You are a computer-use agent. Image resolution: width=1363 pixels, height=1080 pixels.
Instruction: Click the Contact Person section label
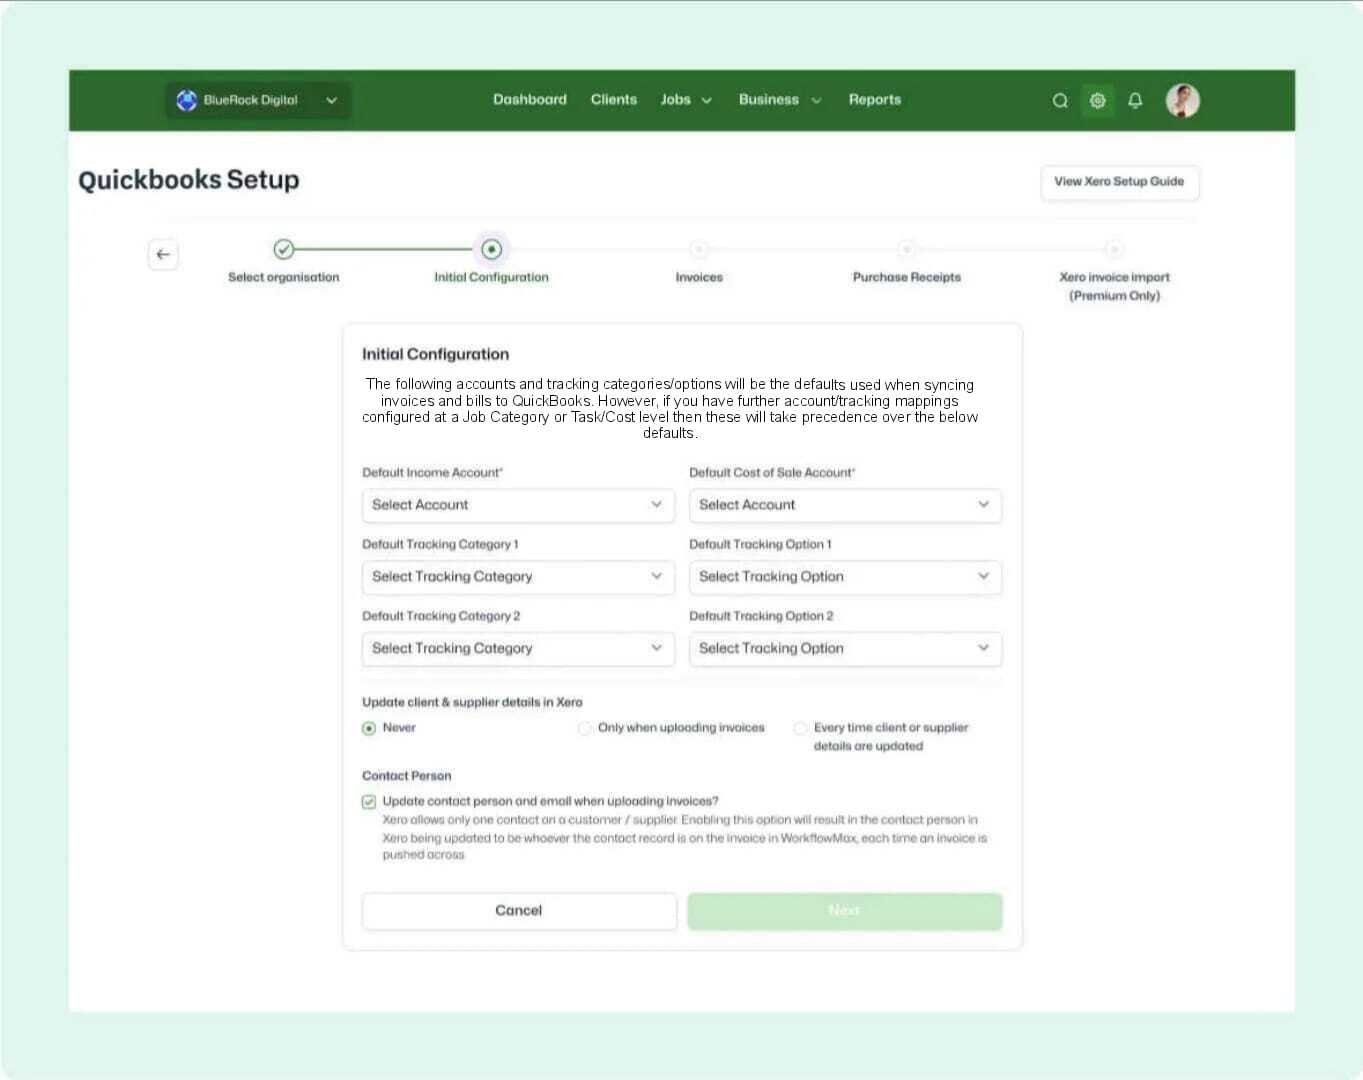[x=407, y=776]
